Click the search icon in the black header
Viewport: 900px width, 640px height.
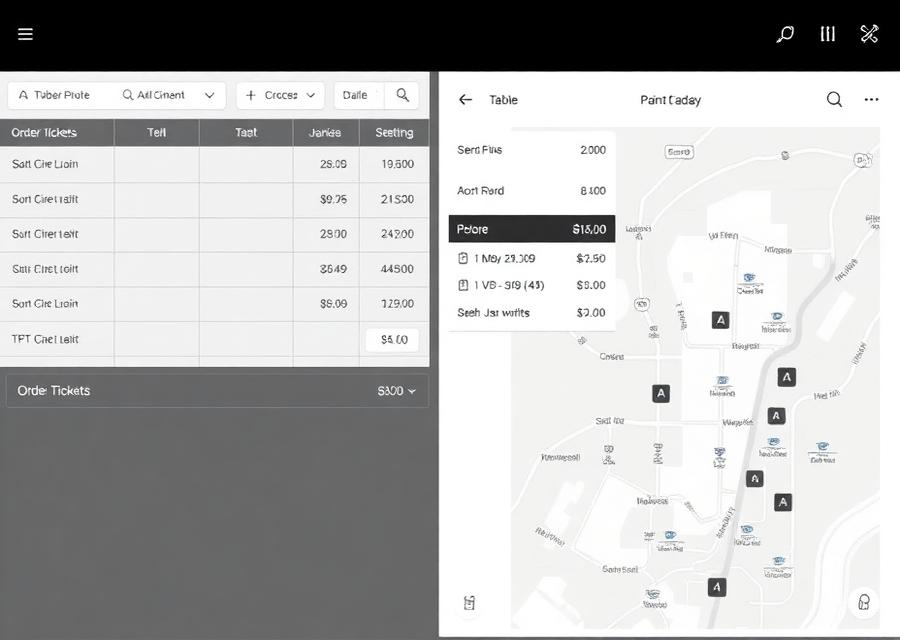click(x=785, y=34)
